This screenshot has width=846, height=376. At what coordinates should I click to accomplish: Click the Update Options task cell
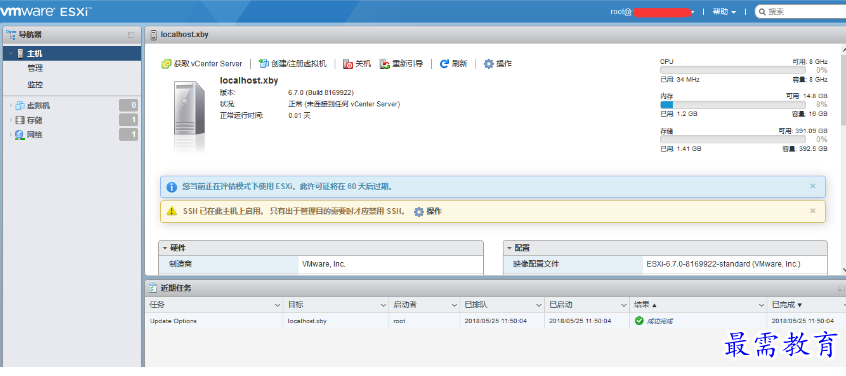(x=173, y=321)
